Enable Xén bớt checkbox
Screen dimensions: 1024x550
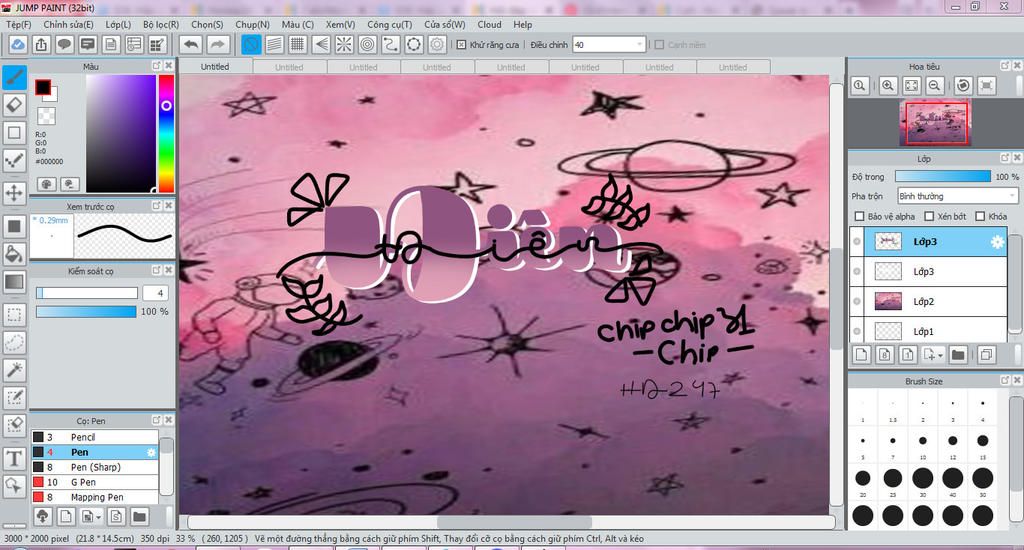pos(929,216)
